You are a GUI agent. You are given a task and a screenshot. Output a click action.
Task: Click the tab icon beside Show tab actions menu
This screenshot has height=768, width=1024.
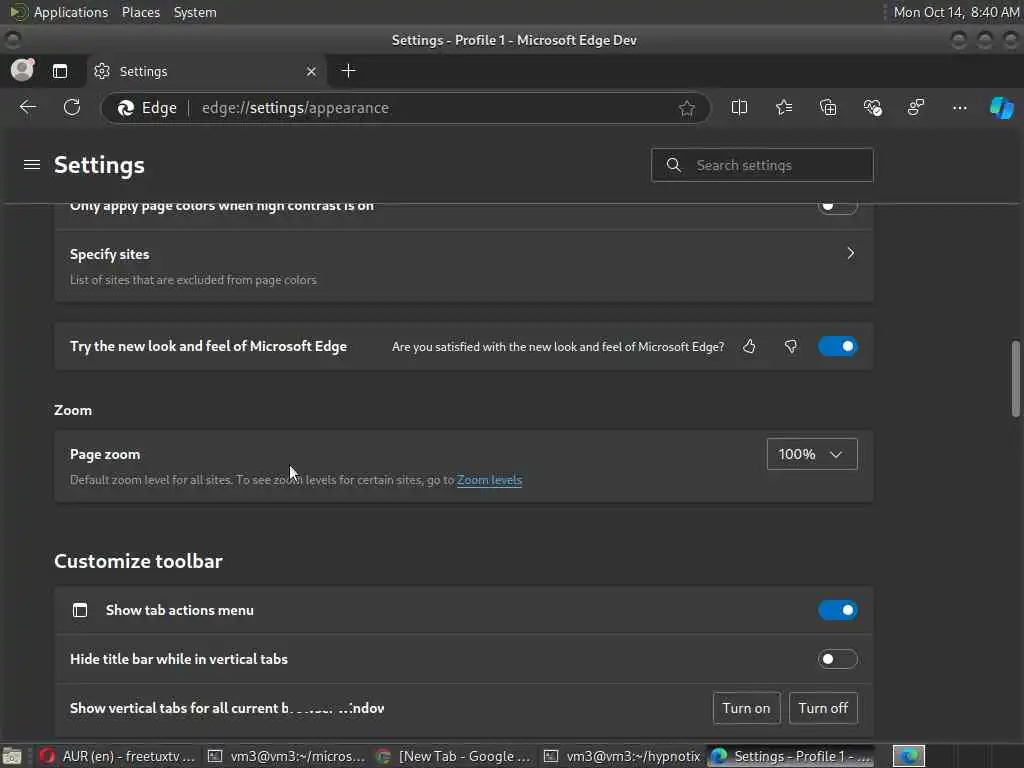pyautogui.click(x=80, y=610)
